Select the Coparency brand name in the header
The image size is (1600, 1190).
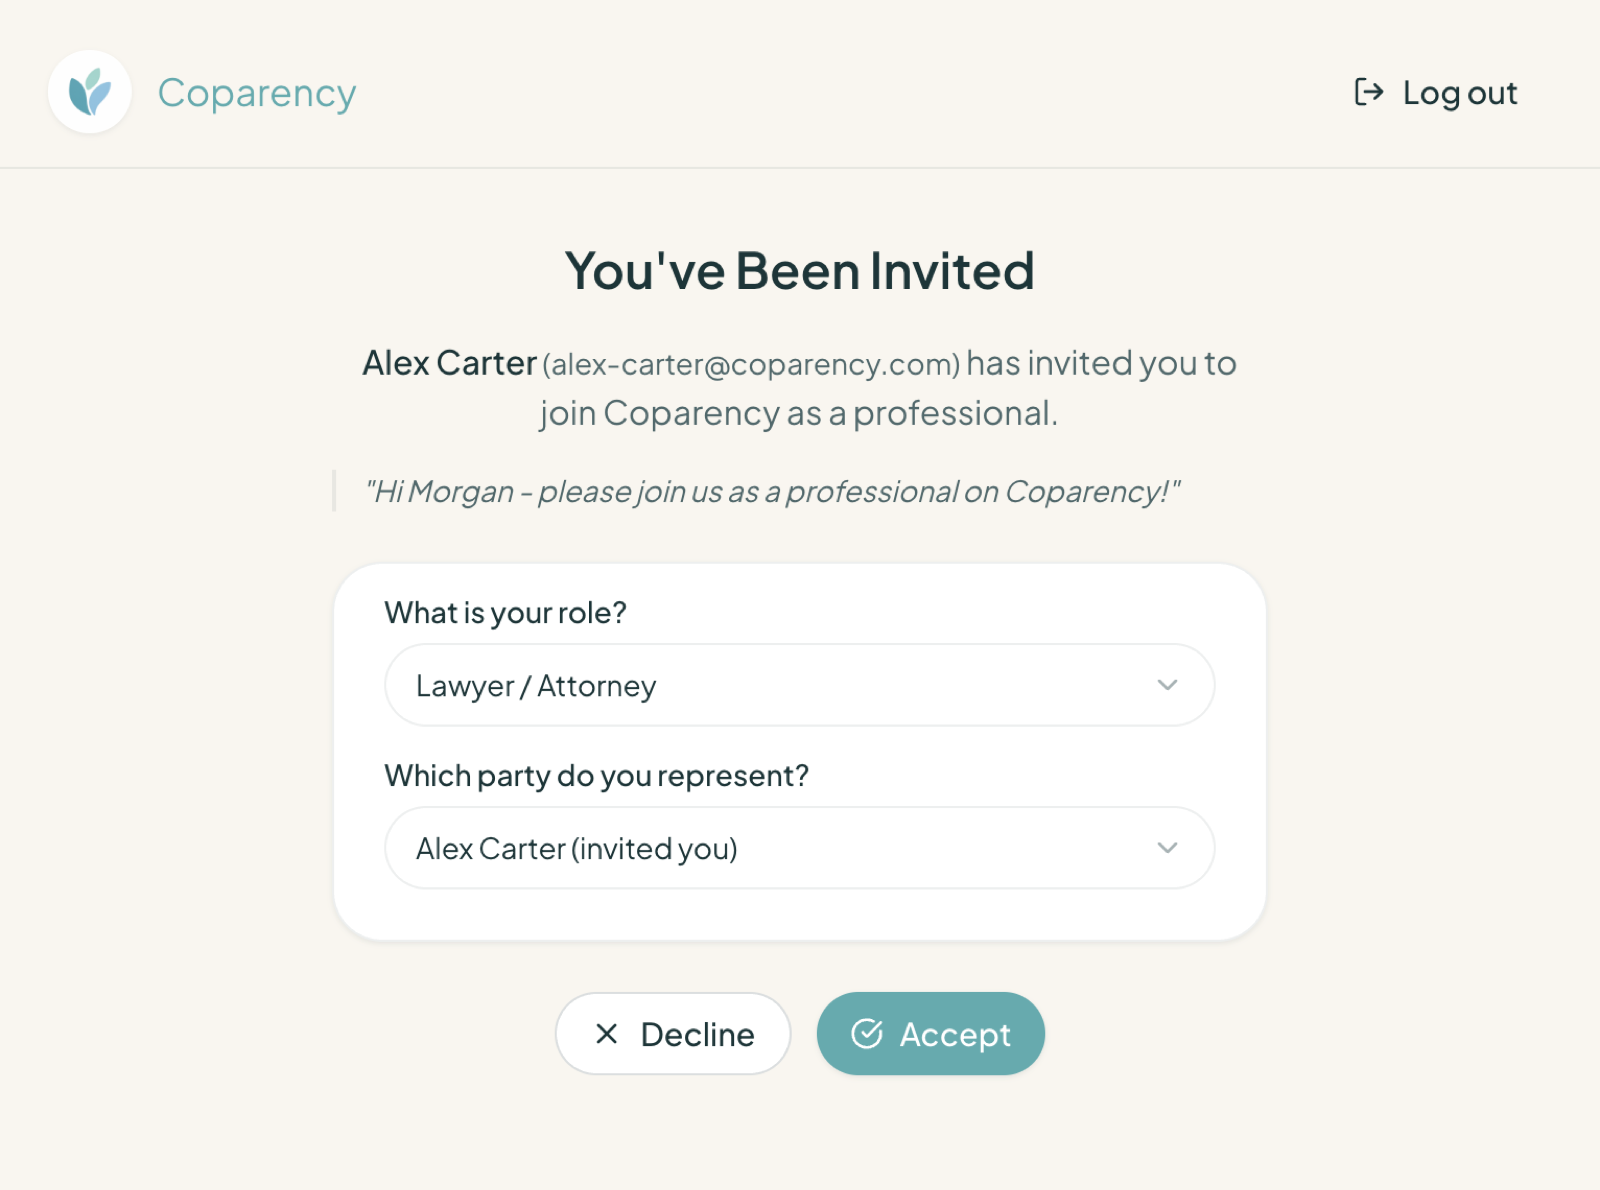coord(256,92)
